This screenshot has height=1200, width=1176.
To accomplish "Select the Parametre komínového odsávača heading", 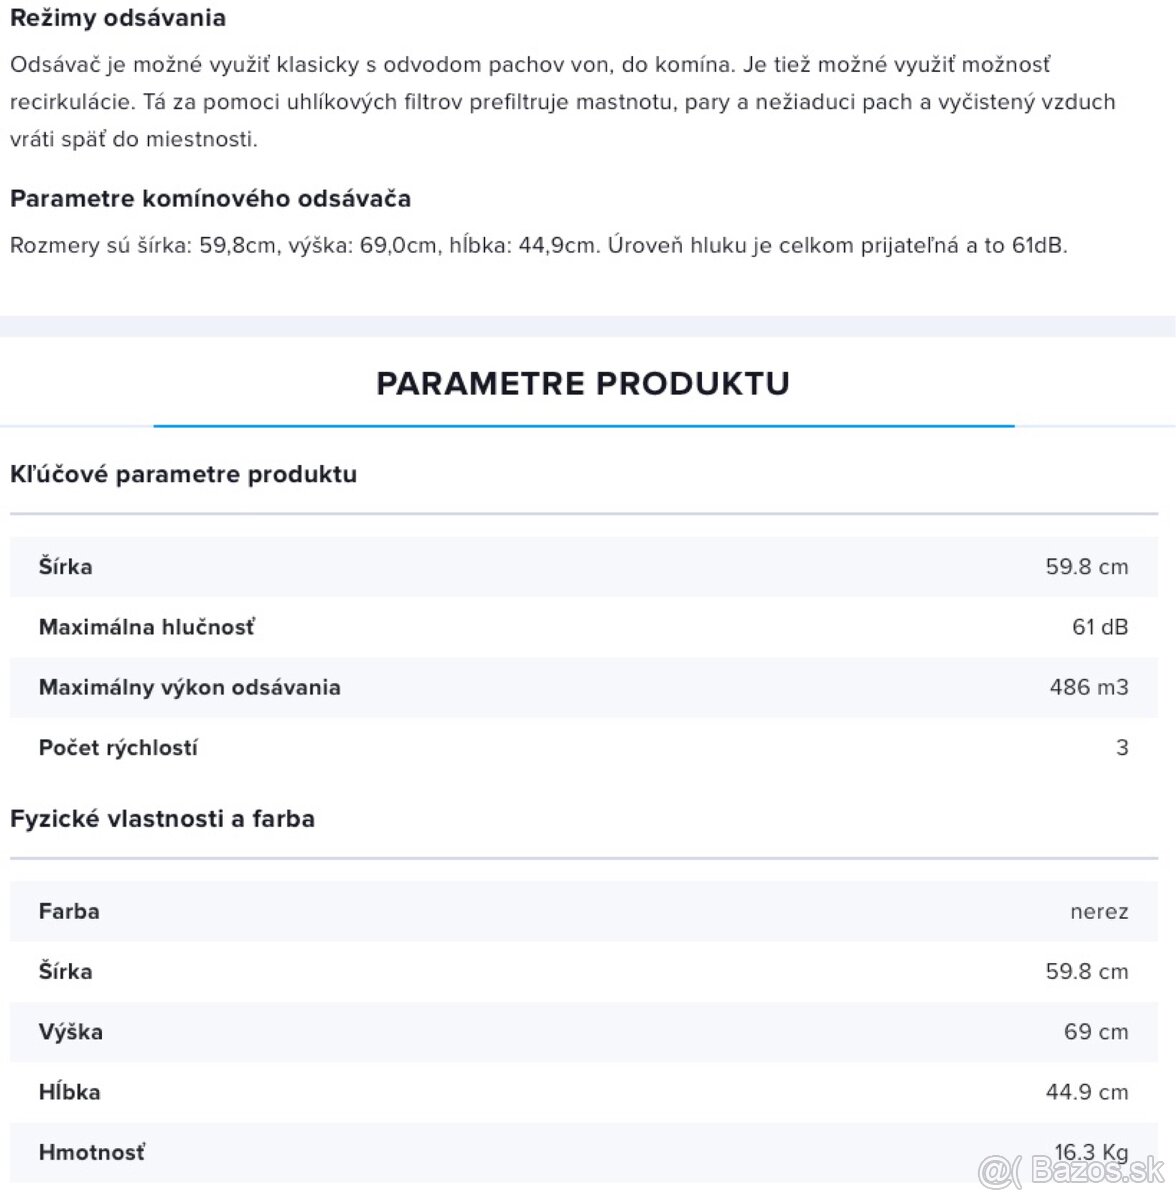I will click(x=210, y=198).
